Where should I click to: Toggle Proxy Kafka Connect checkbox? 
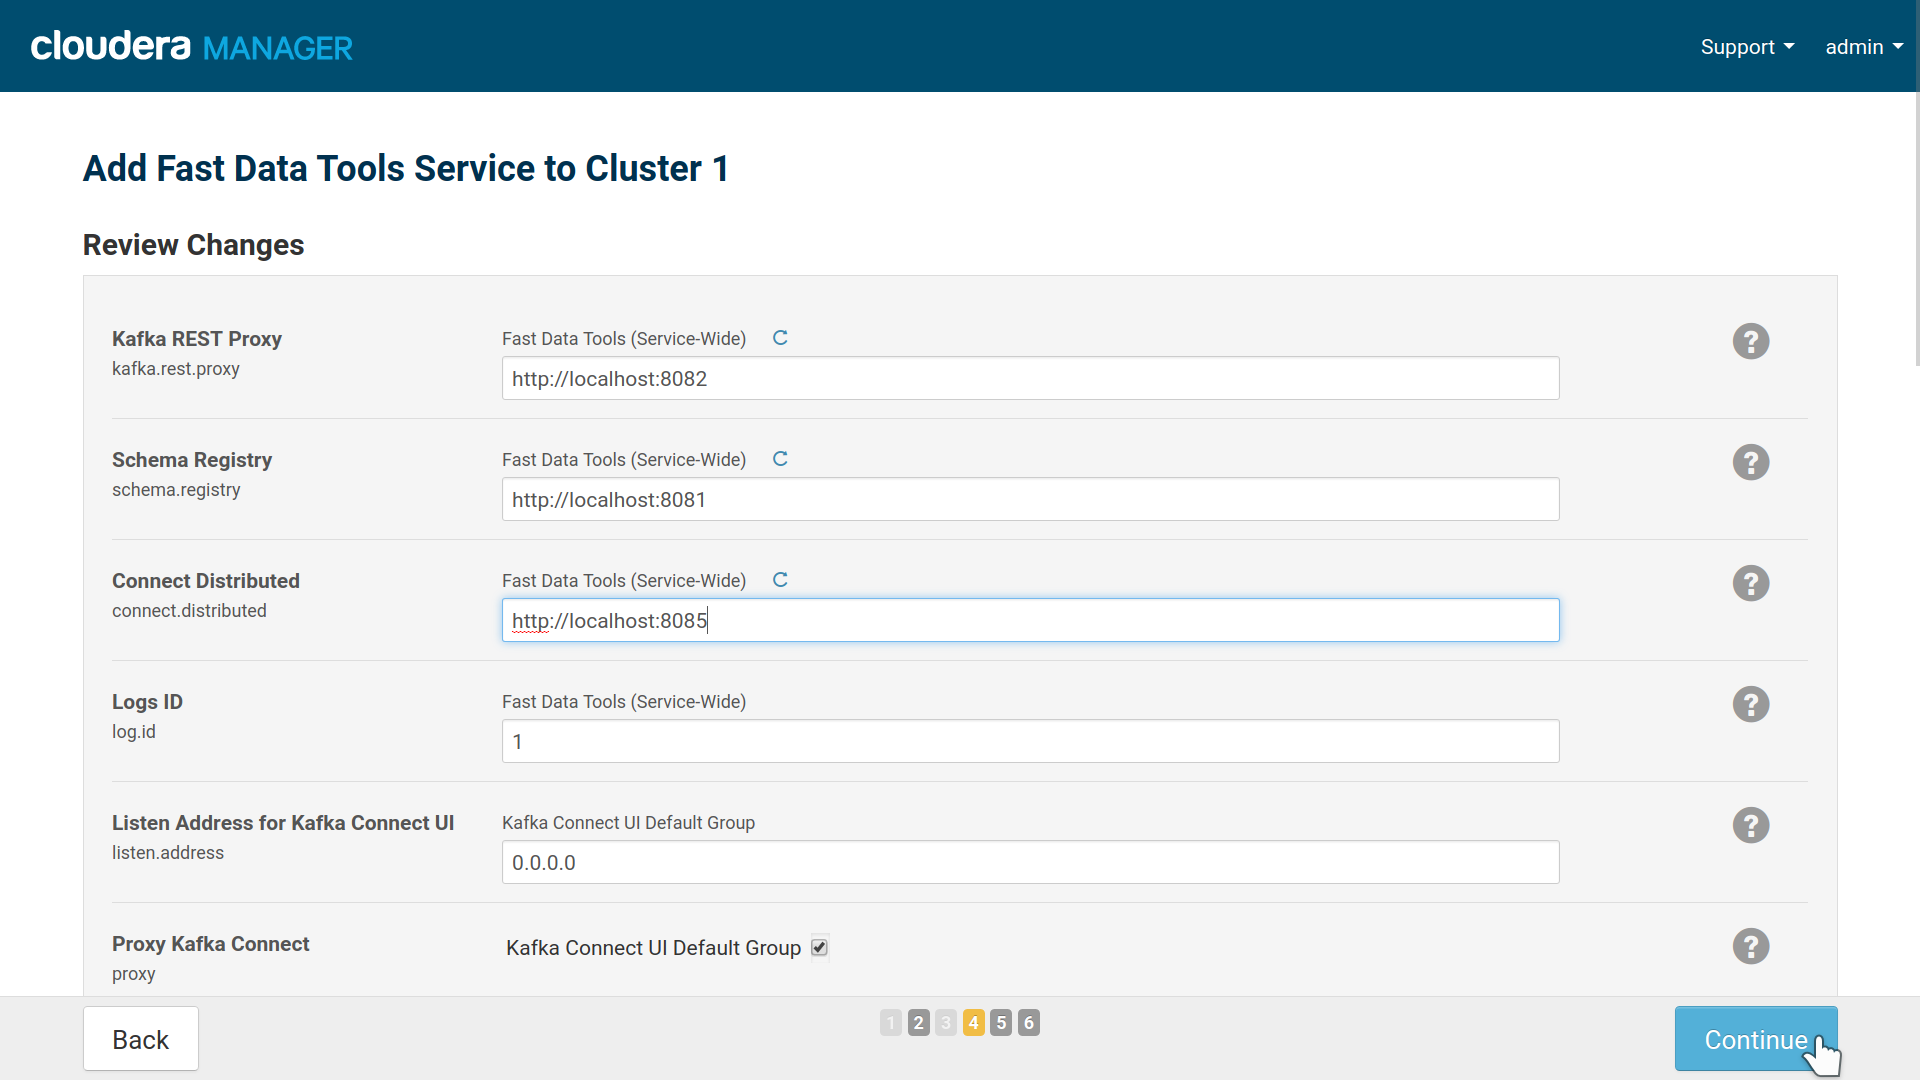pos(820,947)
